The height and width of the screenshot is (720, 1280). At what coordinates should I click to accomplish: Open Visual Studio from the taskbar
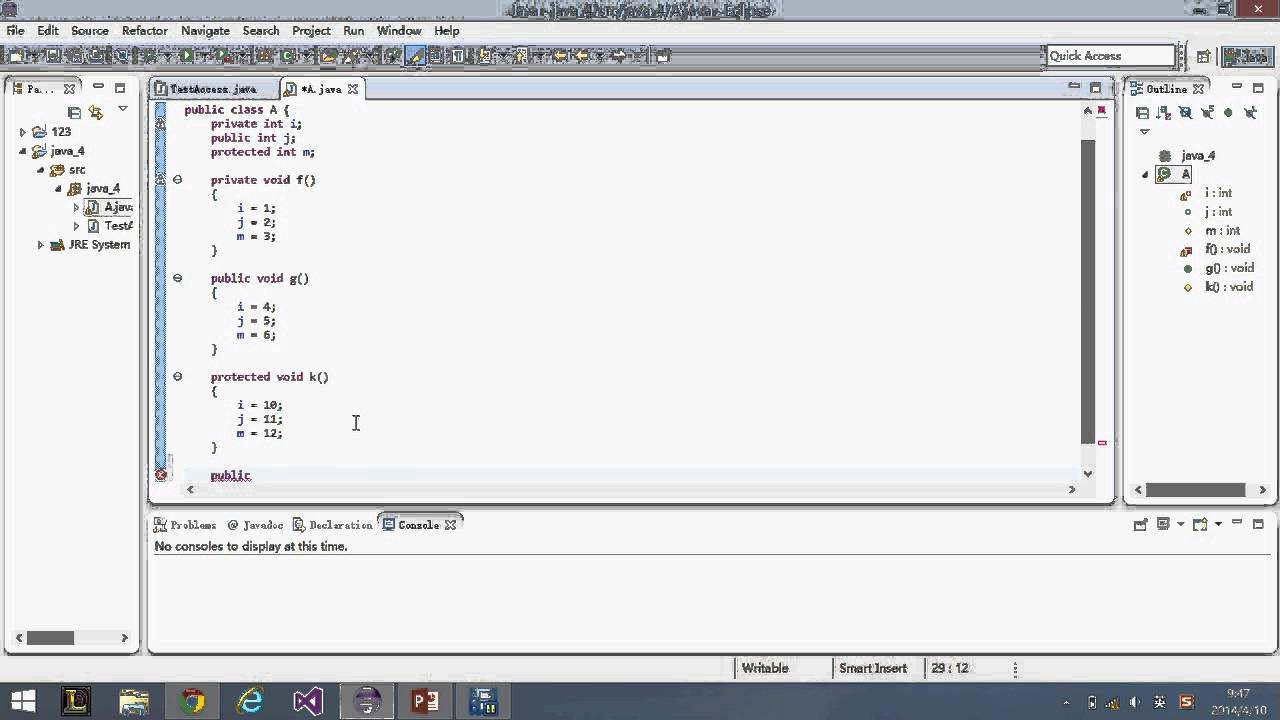(308, 701)
